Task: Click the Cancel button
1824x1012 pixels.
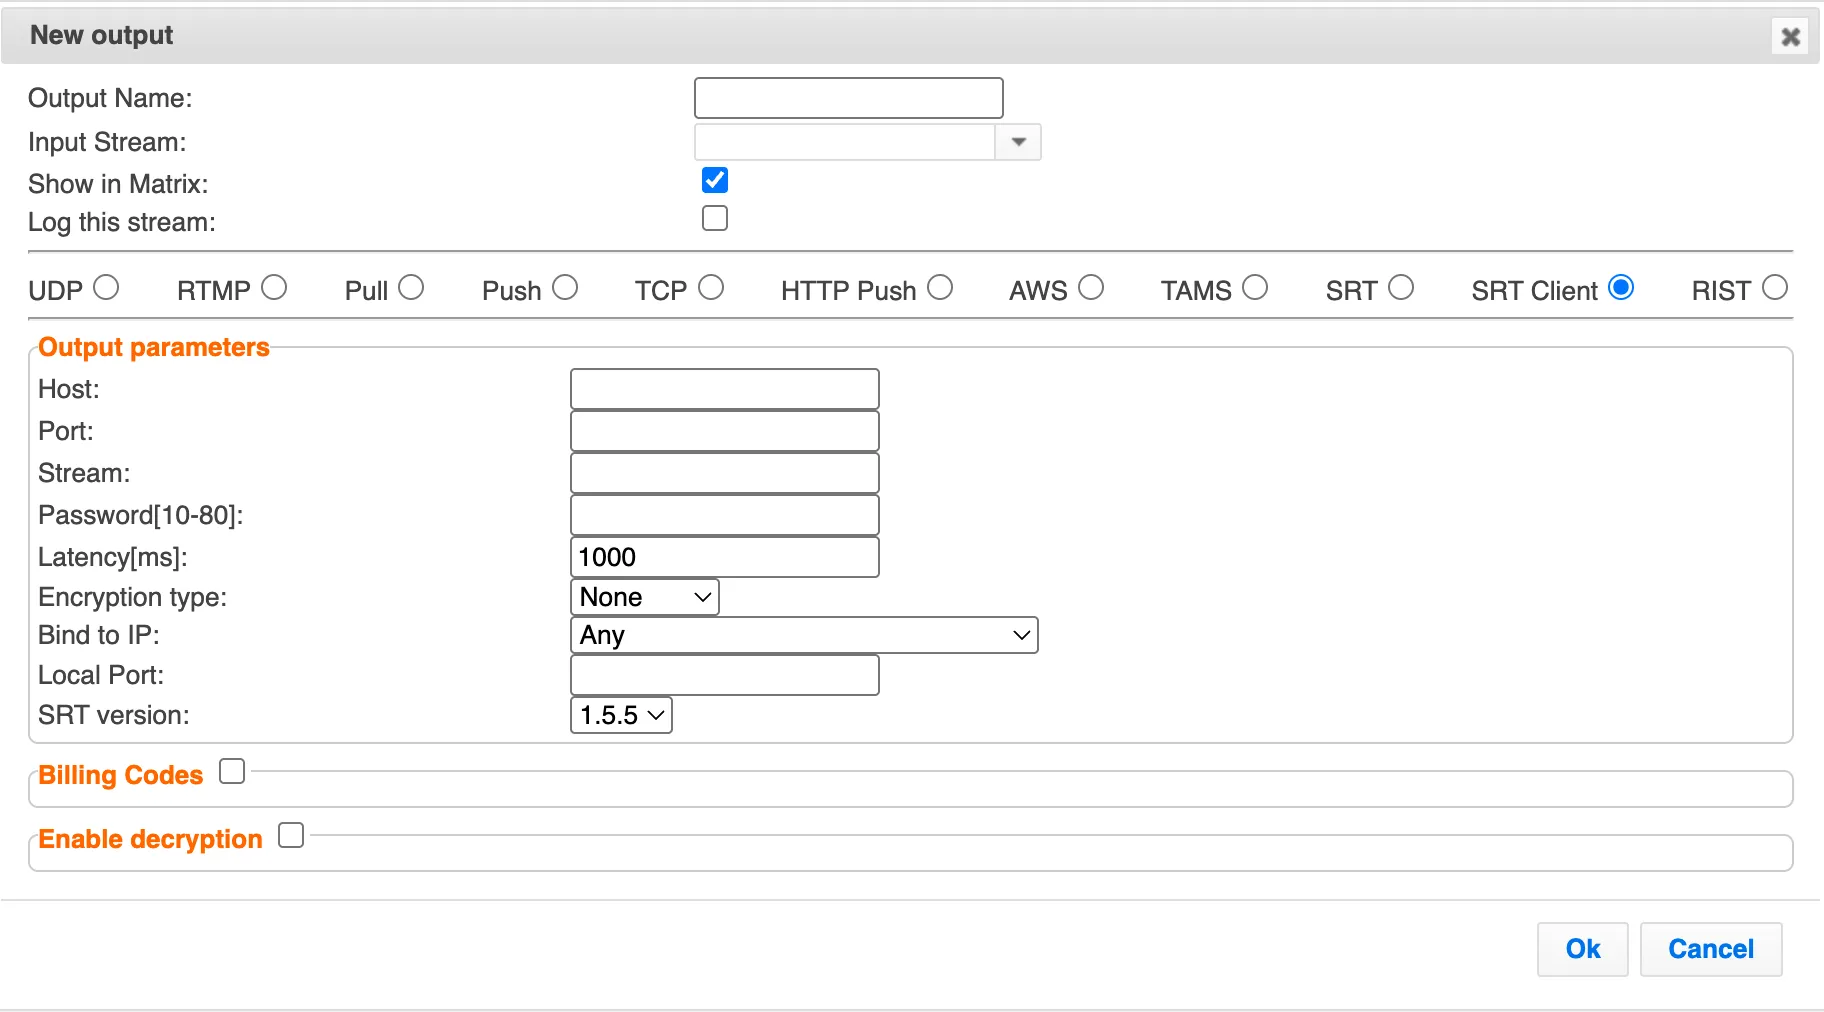Action: pos(1711,949)
